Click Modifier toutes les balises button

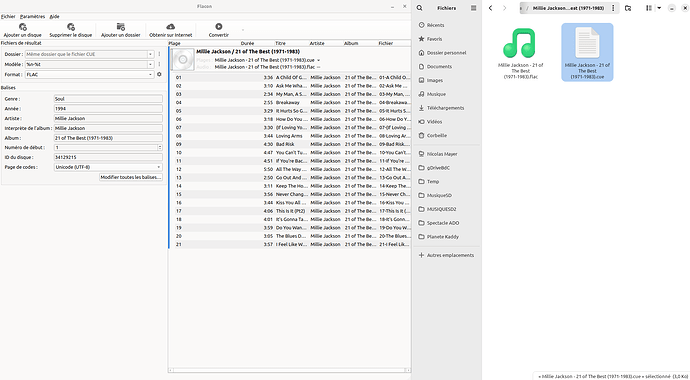(x=131, y=177)
